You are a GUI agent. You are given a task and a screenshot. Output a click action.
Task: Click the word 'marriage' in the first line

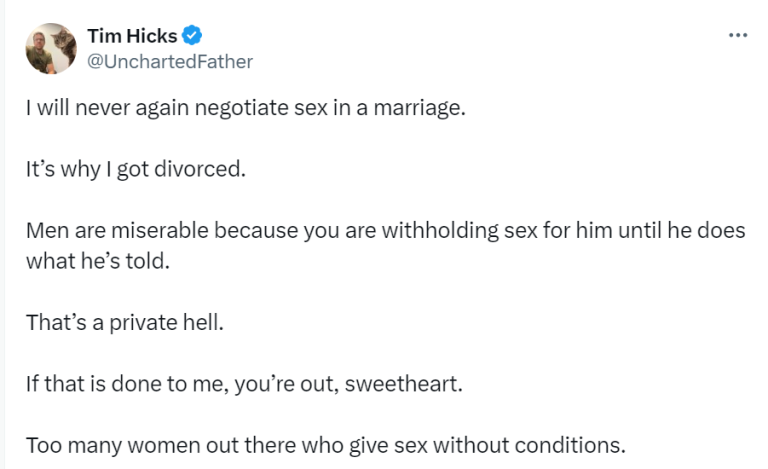[x=419, y=108]
